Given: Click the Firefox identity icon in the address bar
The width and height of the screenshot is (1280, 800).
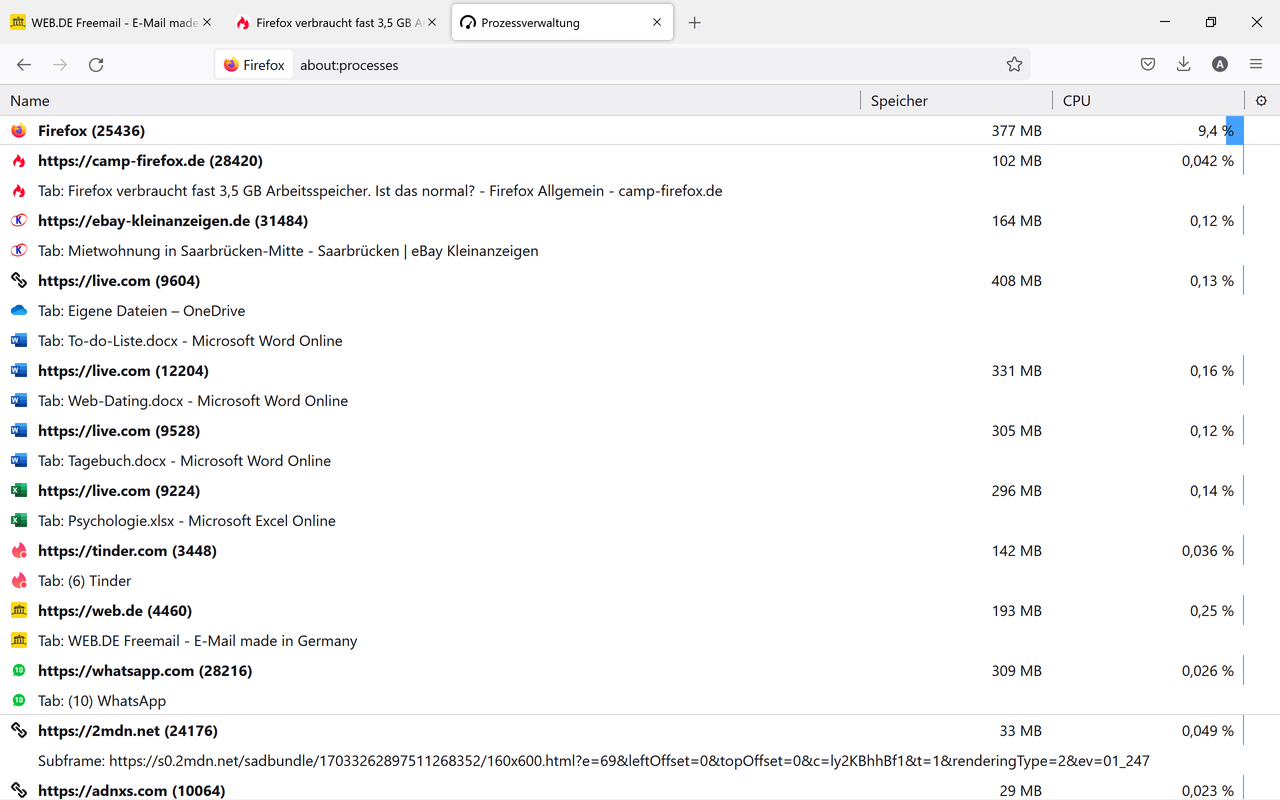Looking at the screenshot, I should (254, 65).
